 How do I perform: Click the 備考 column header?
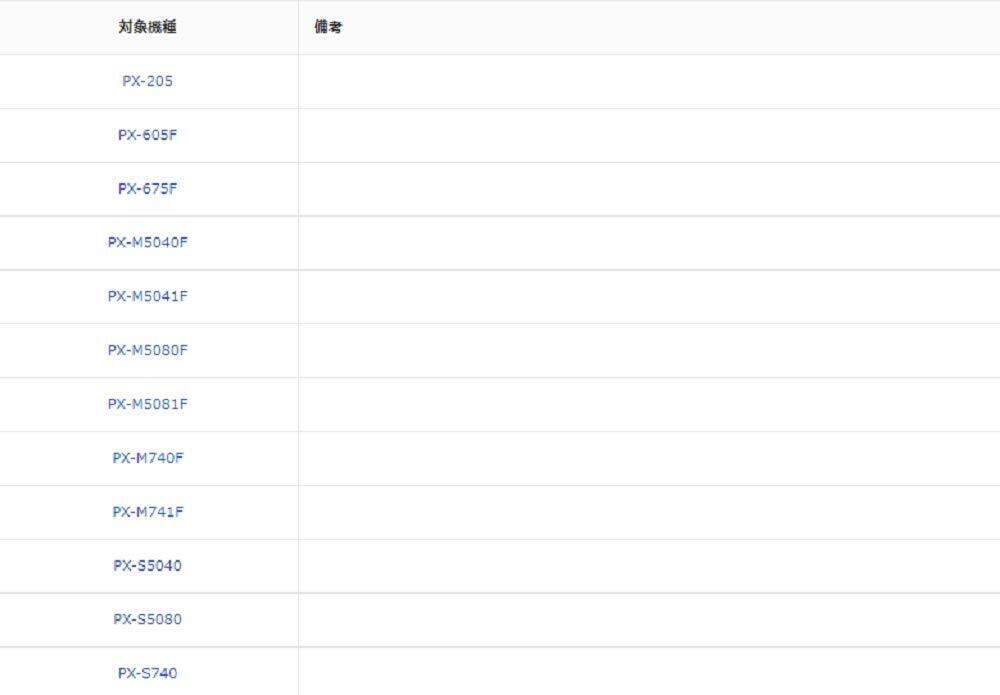[x=328, y=27]
